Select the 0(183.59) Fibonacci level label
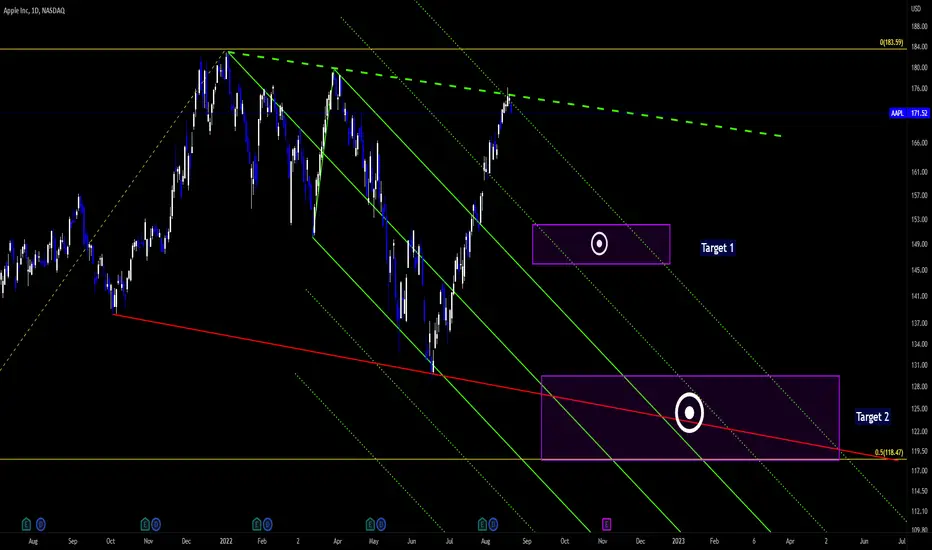The height and width of the screenshot is (550, 932). 891,43
